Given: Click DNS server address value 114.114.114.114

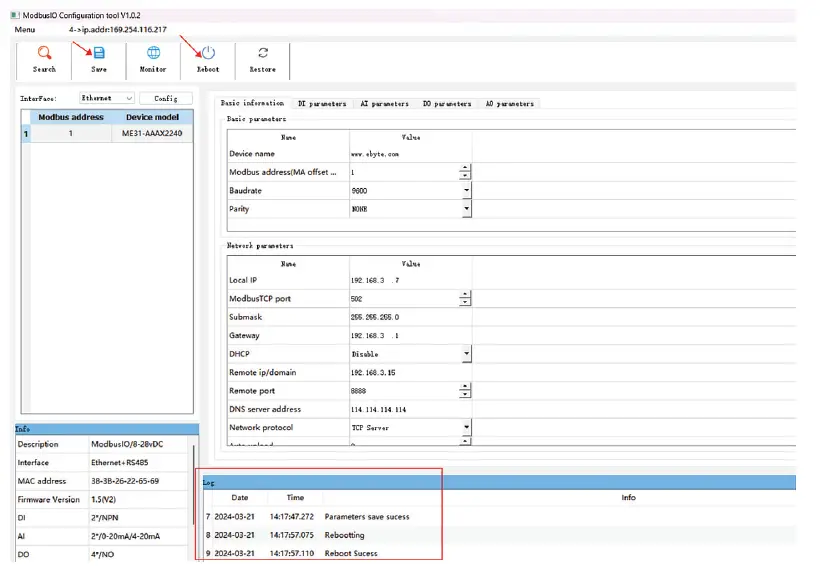Looking at the screenshot, I should coord(378,410).
